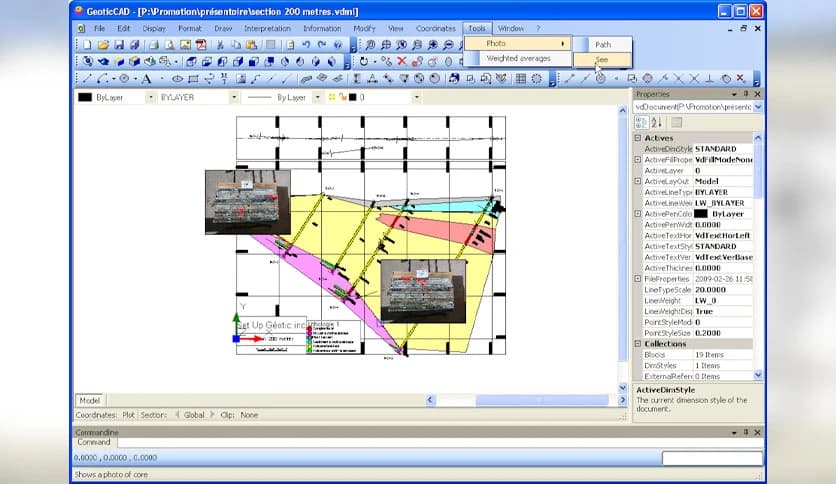The image size is (836, 484).
Task: Select the Rectangle drawing tool
Action: tap(193, 79)
